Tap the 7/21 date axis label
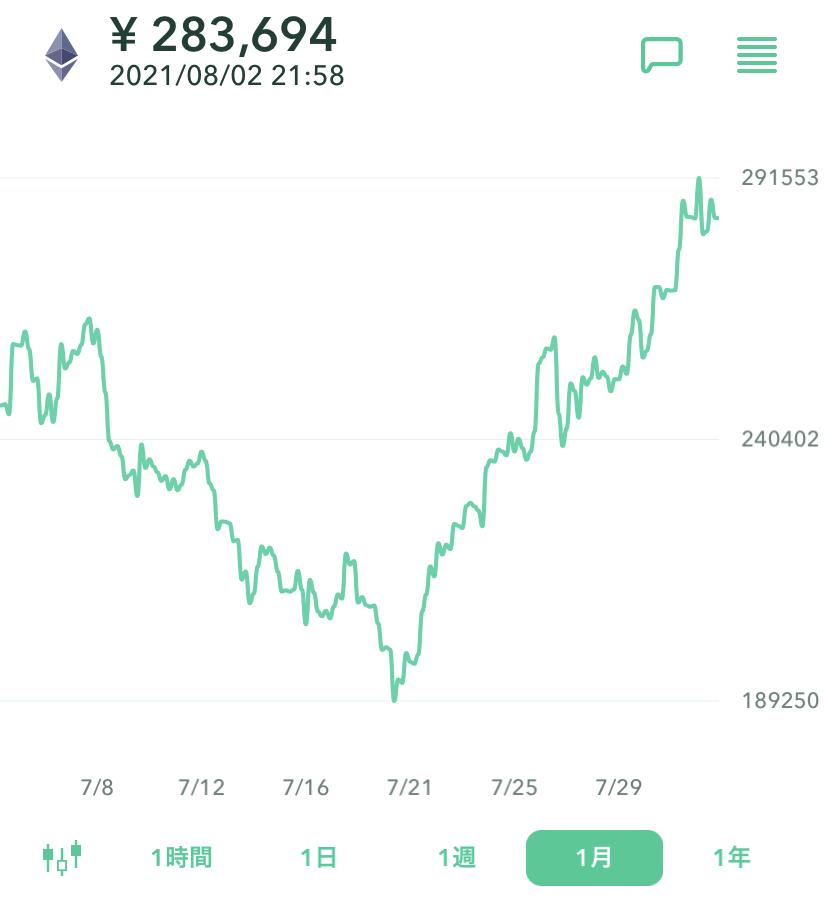825x901 pixels. [x=410, y=787]
